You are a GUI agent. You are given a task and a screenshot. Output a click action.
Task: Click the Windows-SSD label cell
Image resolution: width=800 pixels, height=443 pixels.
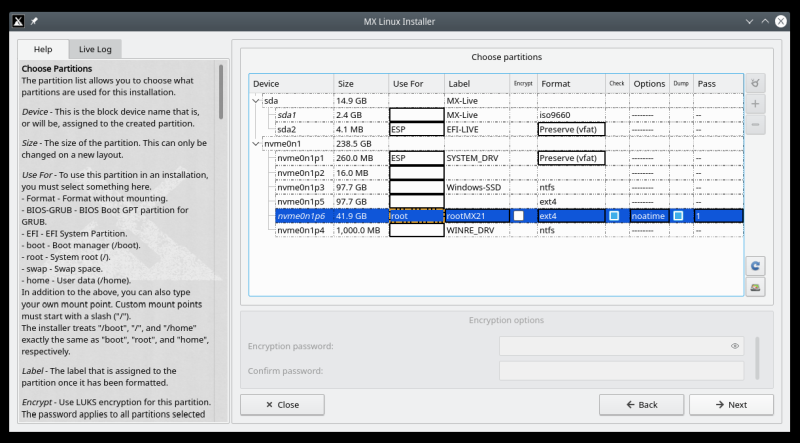tap(477, 187)
